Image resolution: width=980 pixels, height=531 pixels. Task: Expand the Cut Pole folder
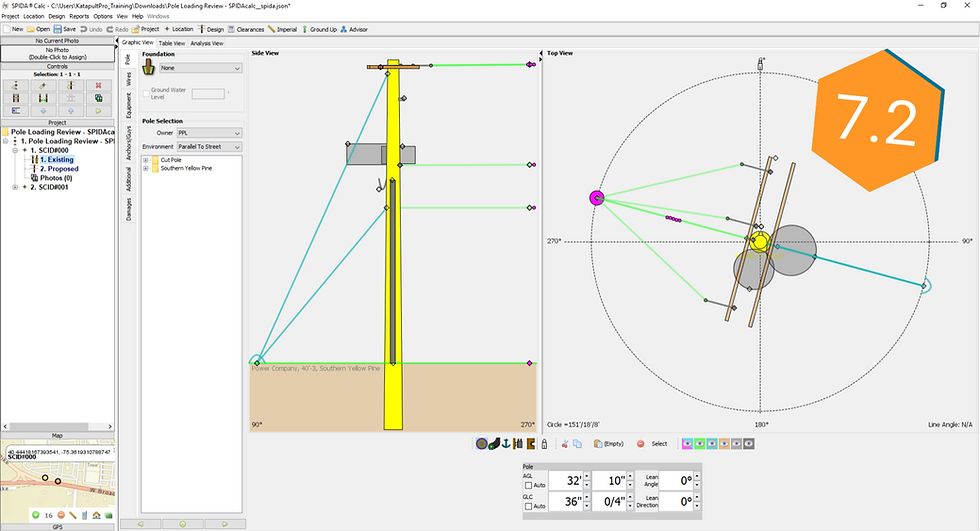tap(146, 160)
